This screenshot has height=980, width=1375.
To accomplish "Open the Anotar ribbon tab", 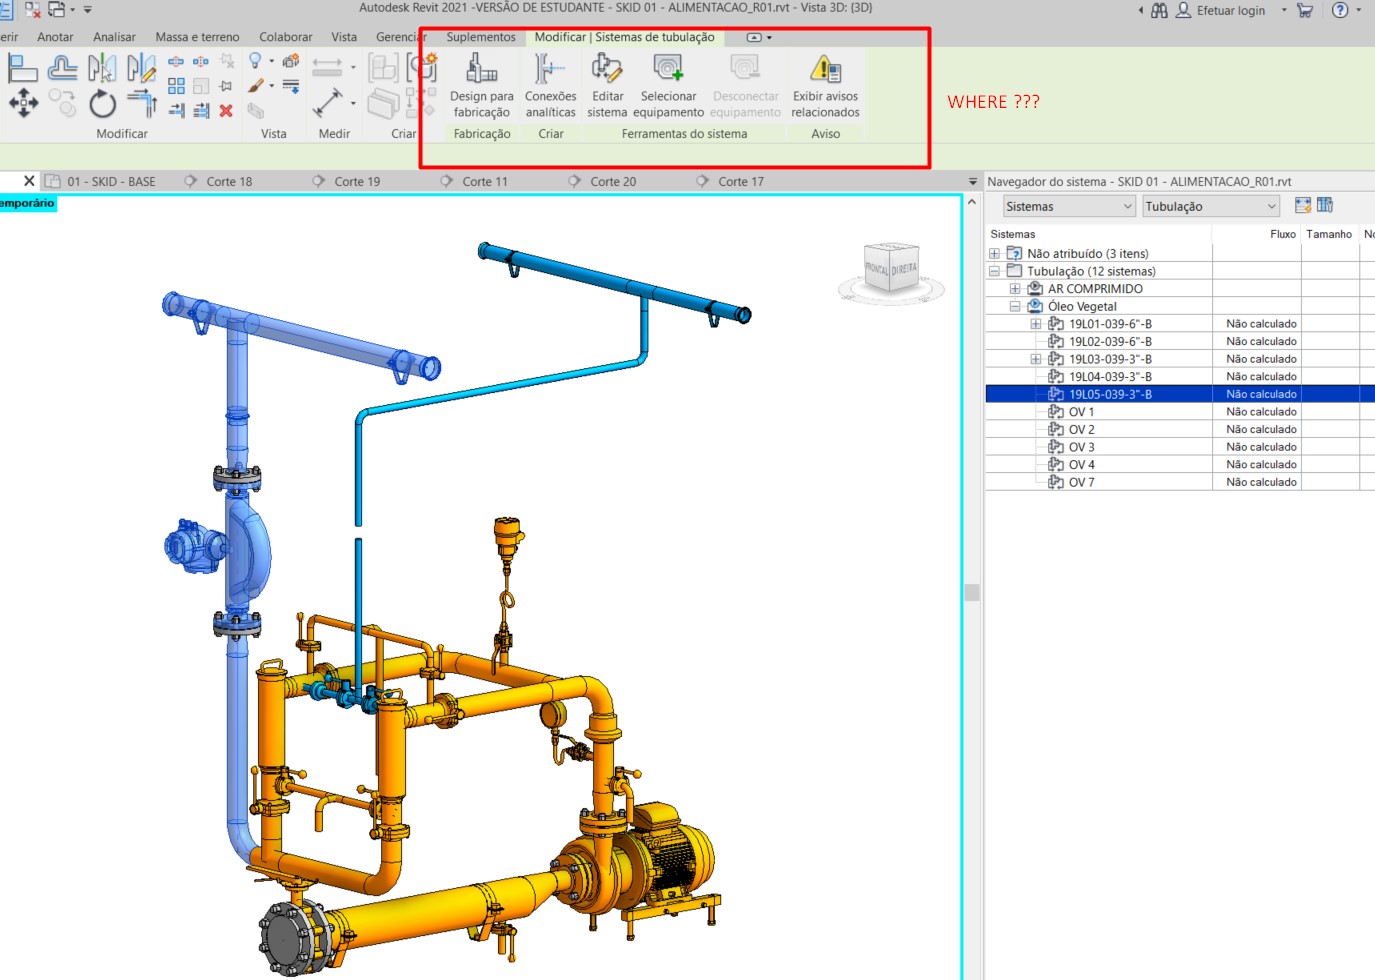I will click(x=55, y=37).
